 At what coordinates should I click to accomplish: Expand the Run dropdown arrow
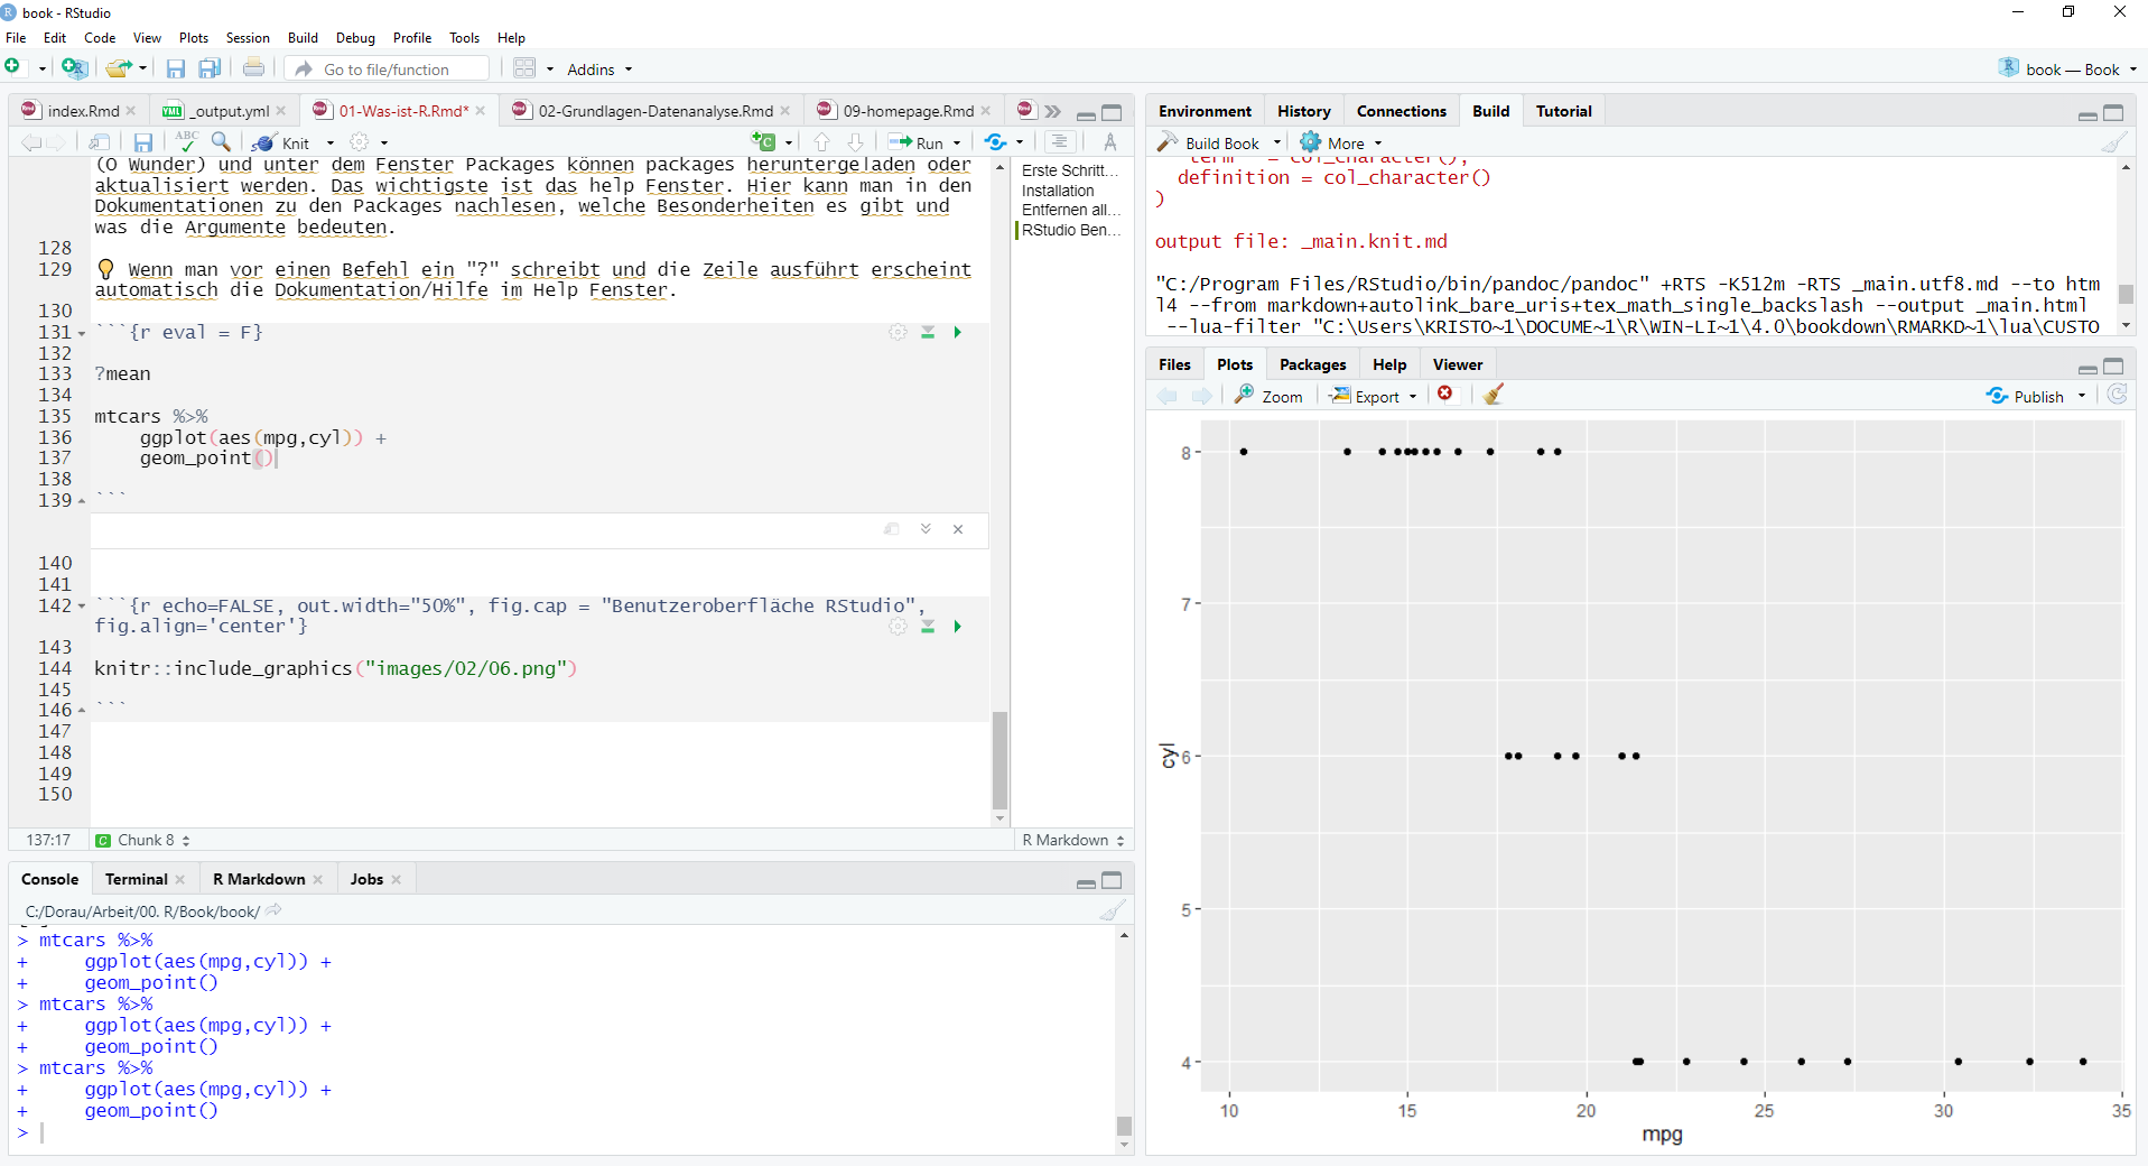956,142
